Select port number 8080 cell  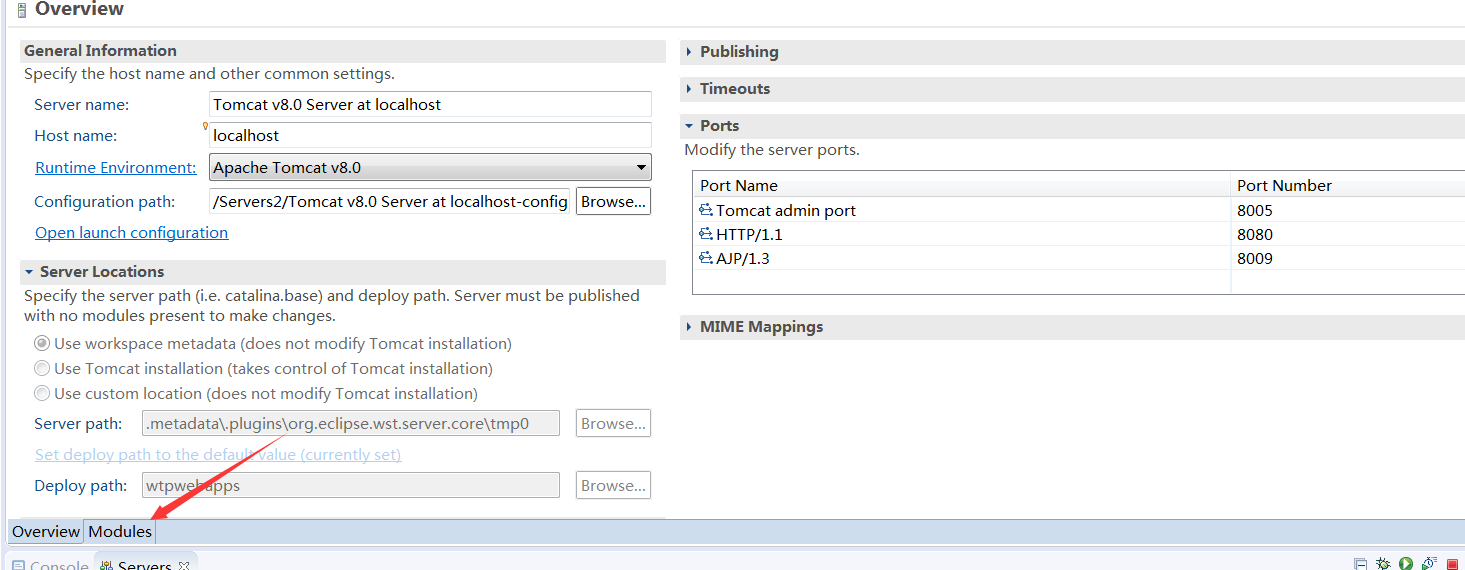click(1255, 234)
